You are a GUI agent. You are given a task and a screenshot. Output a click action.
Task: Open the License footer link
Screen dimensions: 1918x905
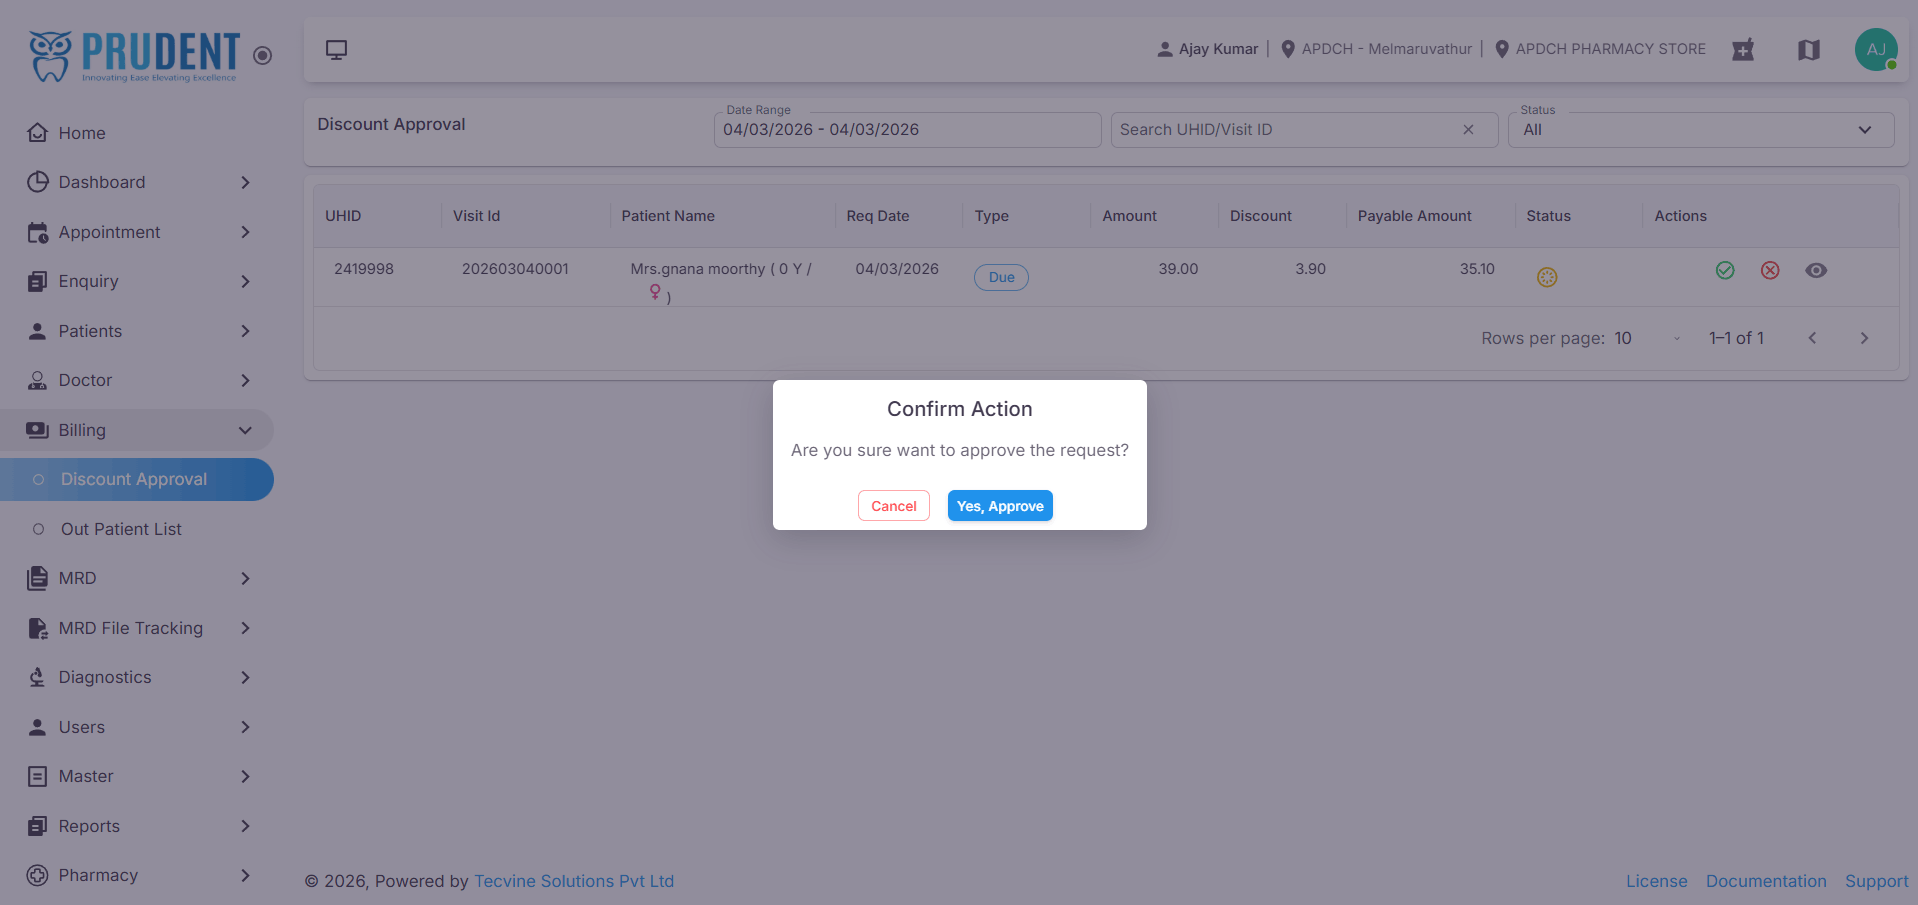1656,881
